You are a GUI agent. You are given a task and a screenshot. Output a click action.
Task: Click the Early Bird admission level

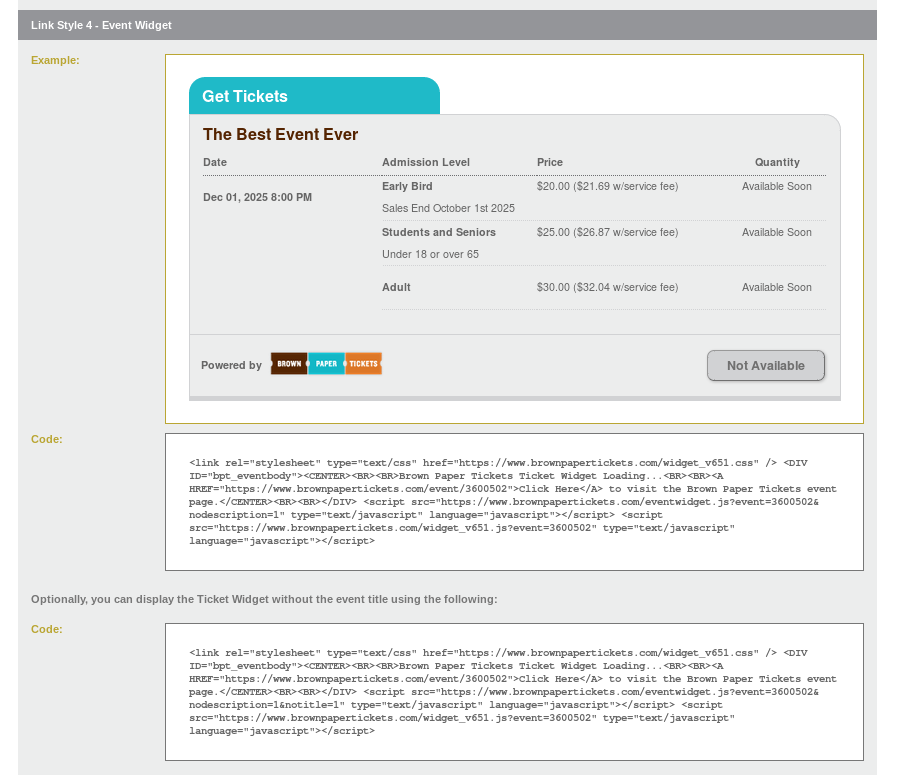(x=407, y=186)
